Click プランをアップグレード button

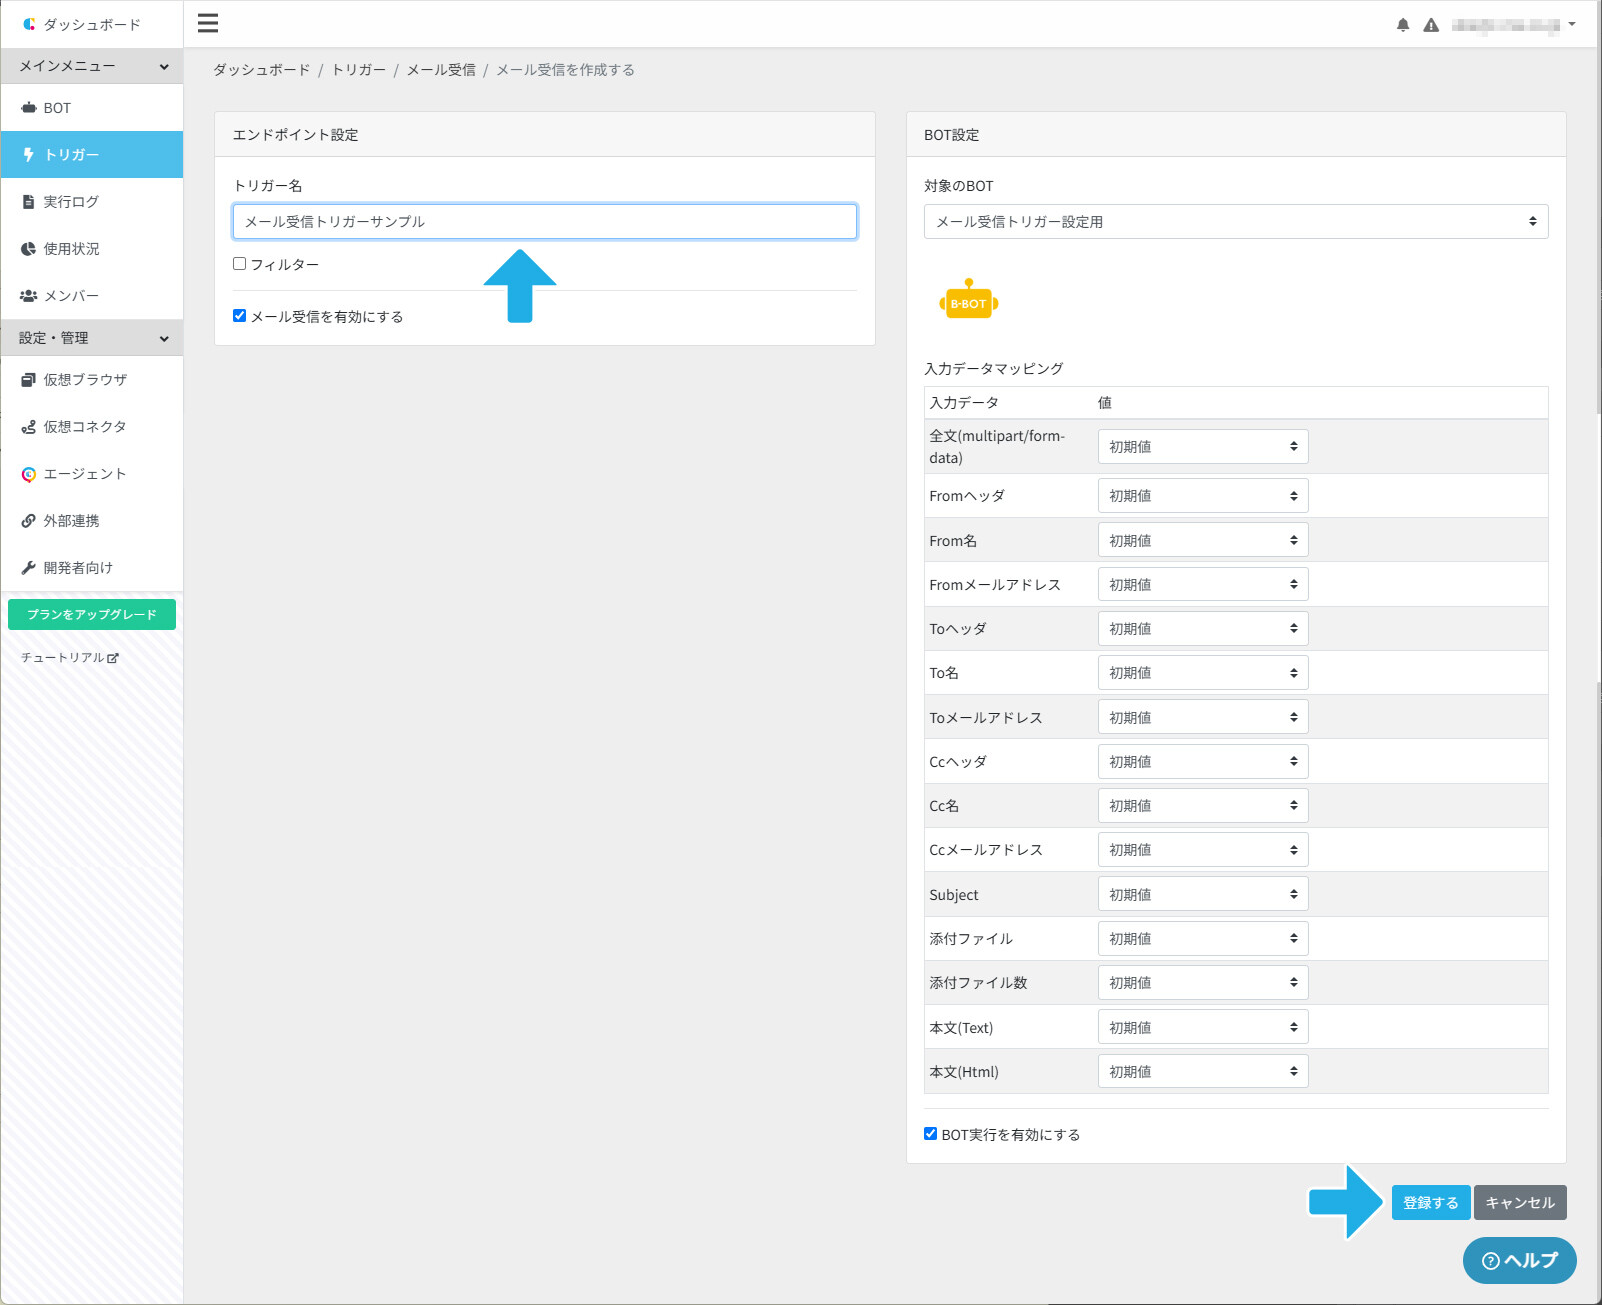click(92, 615)
